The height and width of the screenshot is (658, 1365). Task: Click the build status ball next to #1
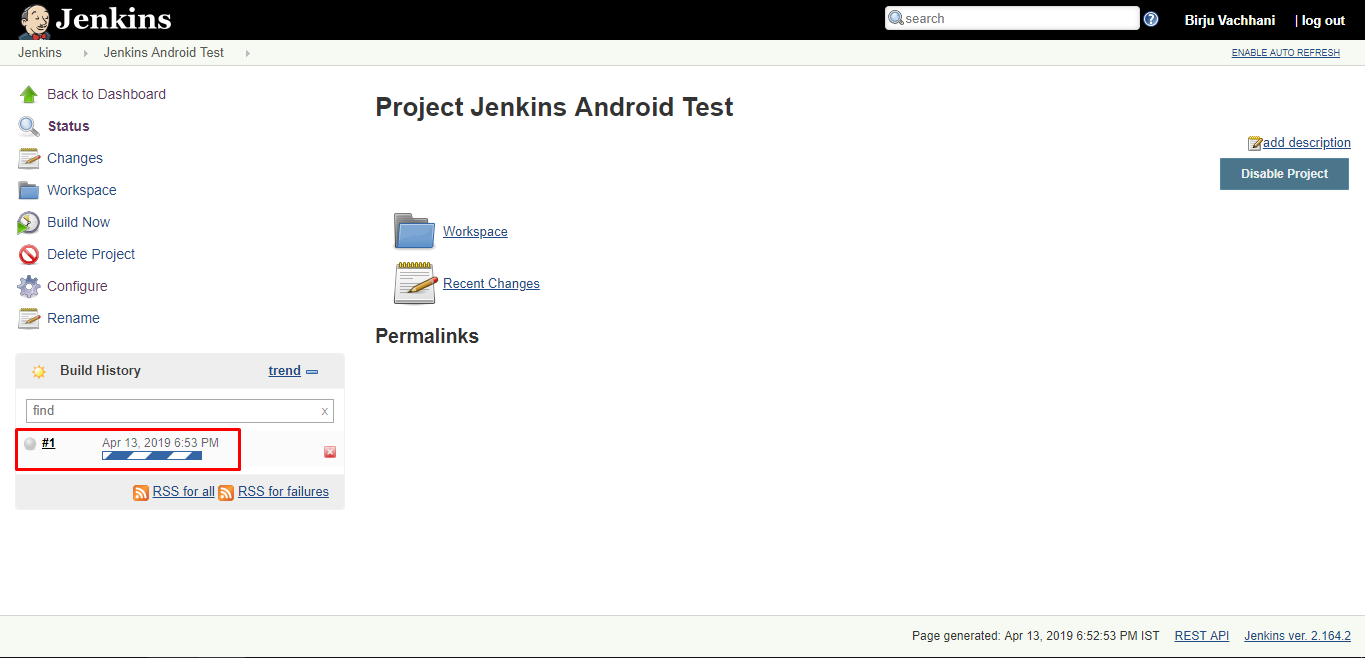30,443
